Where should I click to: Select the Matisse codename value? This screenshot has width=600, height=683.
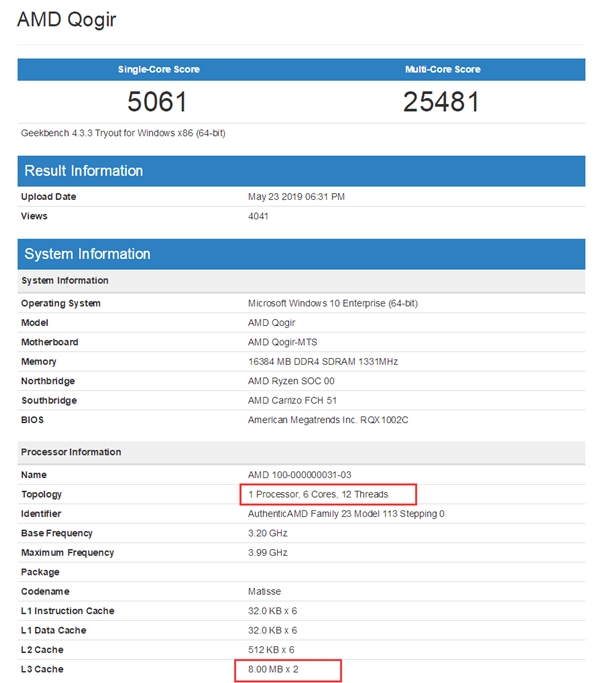pos(264,592)
